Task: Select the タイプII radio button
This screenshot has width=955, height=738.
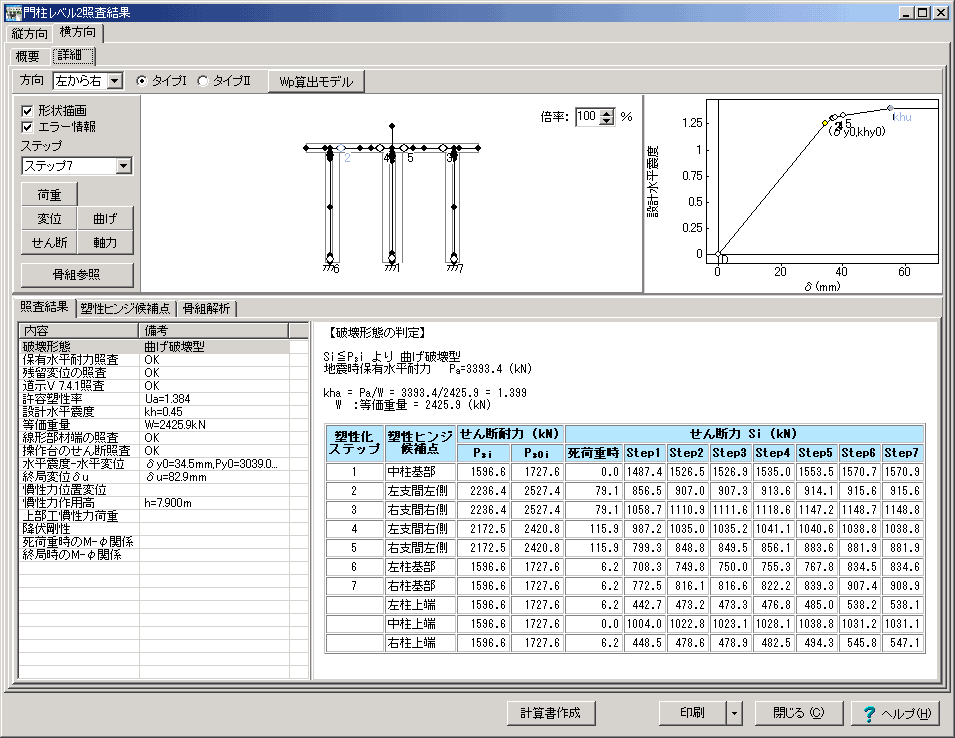Action: (203, 81)
